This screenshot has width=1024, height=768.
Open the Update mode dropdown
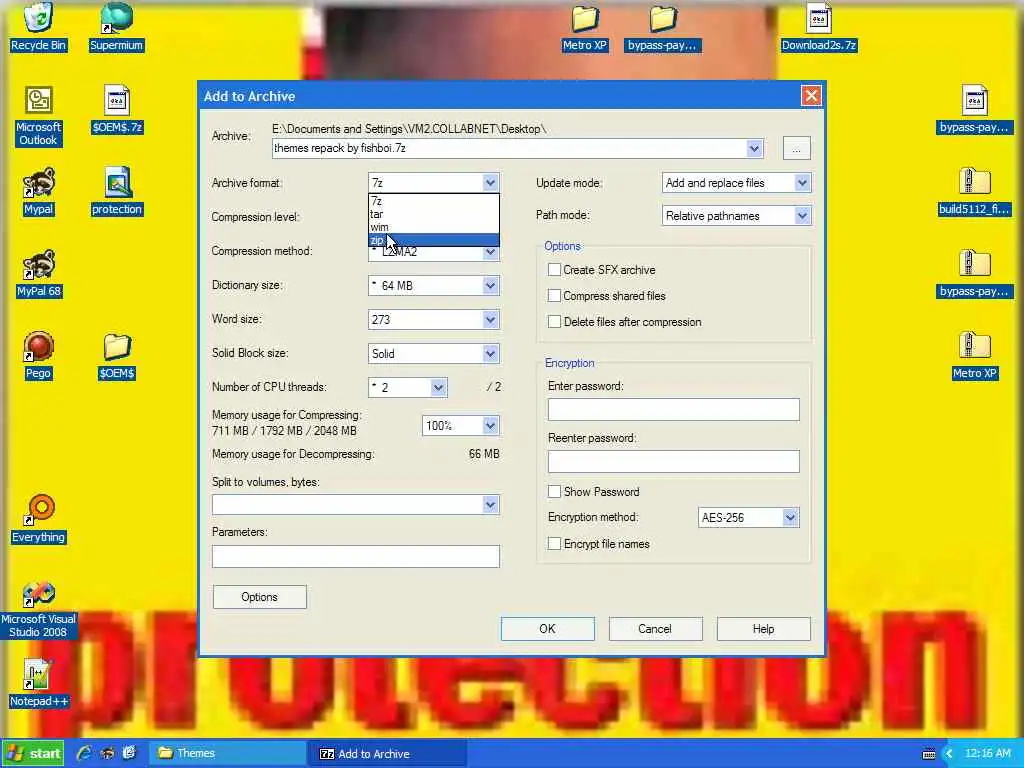803,183
